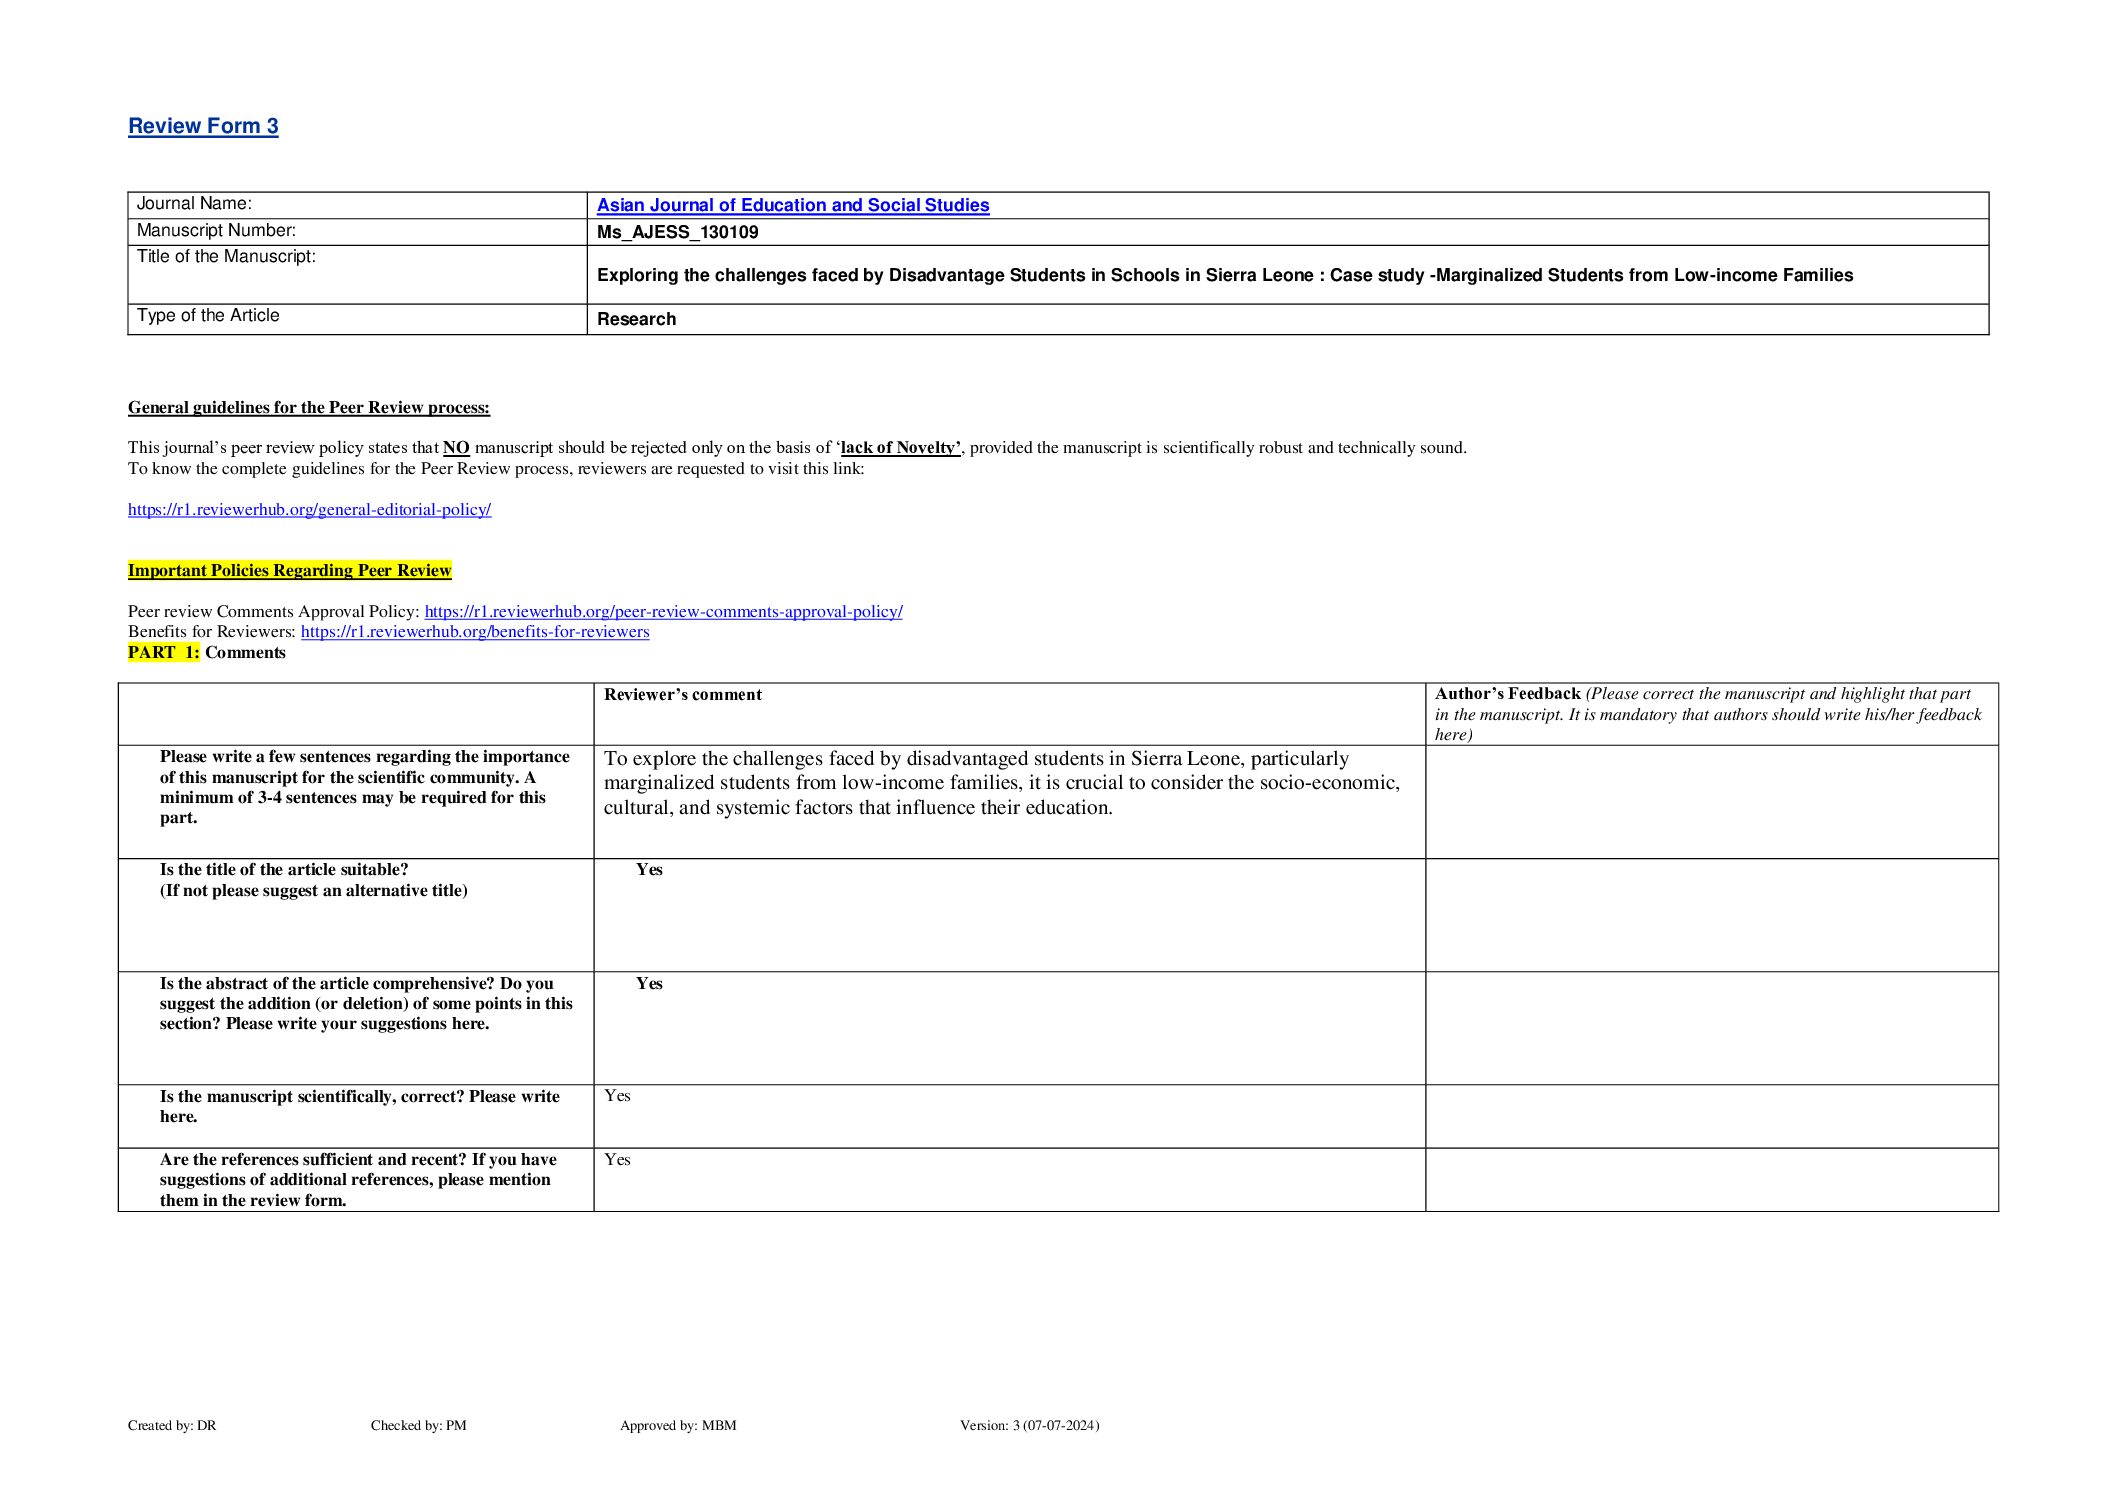
Task: Click General guidelines for Peer Review heading
Action: (308, 408)
